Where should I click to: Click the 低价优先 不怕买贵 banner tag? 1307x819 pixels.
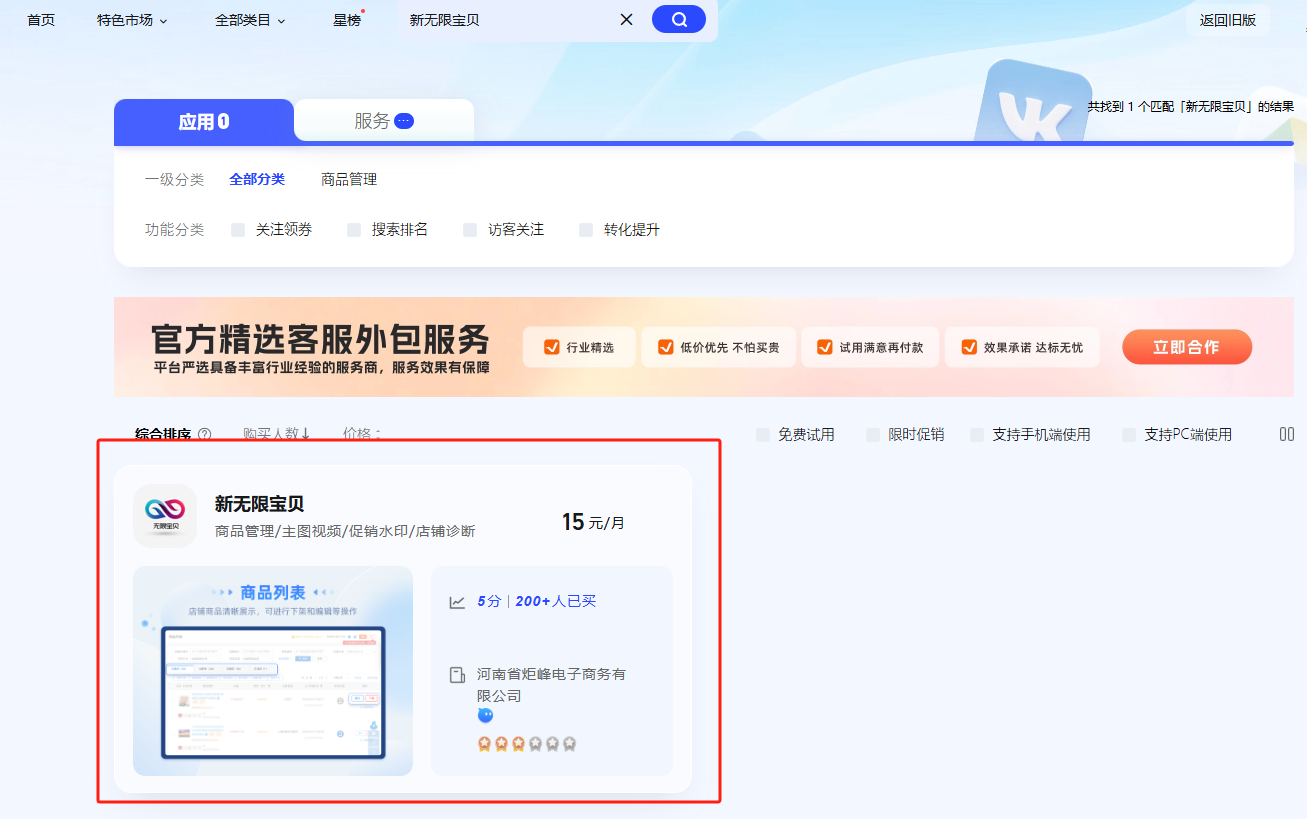[x=718, y=348]
